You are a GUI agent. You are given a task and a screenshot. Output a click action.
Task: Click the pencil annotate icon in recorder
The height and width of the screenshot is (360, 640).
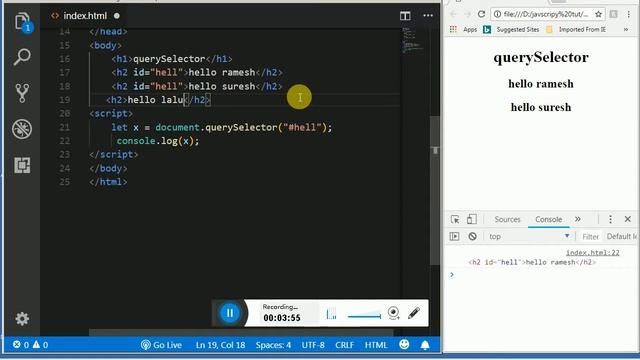(x=414, y=313)
